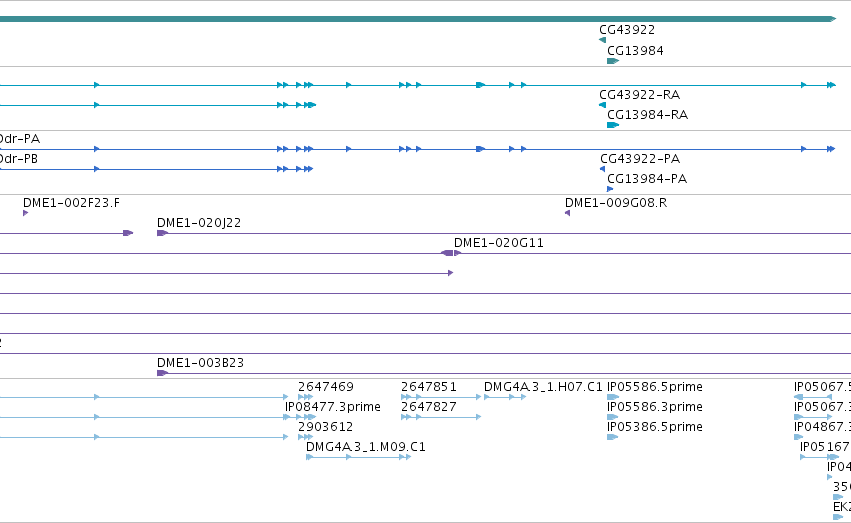Select the CG43922 gene label
The height and width of the screenshot is (523, 851).
pyautogui.click(x=627, y=30)
